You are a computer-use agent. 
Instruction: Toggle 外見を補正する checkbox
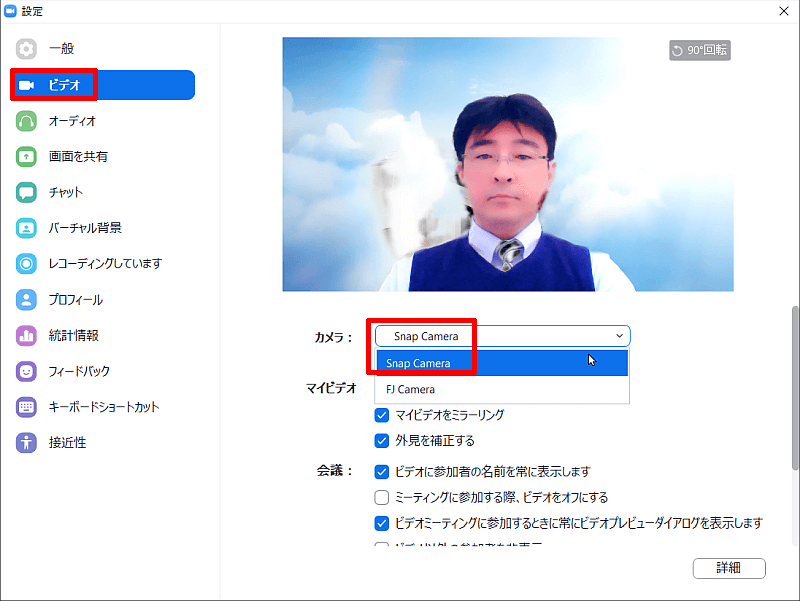coord(382,441)
